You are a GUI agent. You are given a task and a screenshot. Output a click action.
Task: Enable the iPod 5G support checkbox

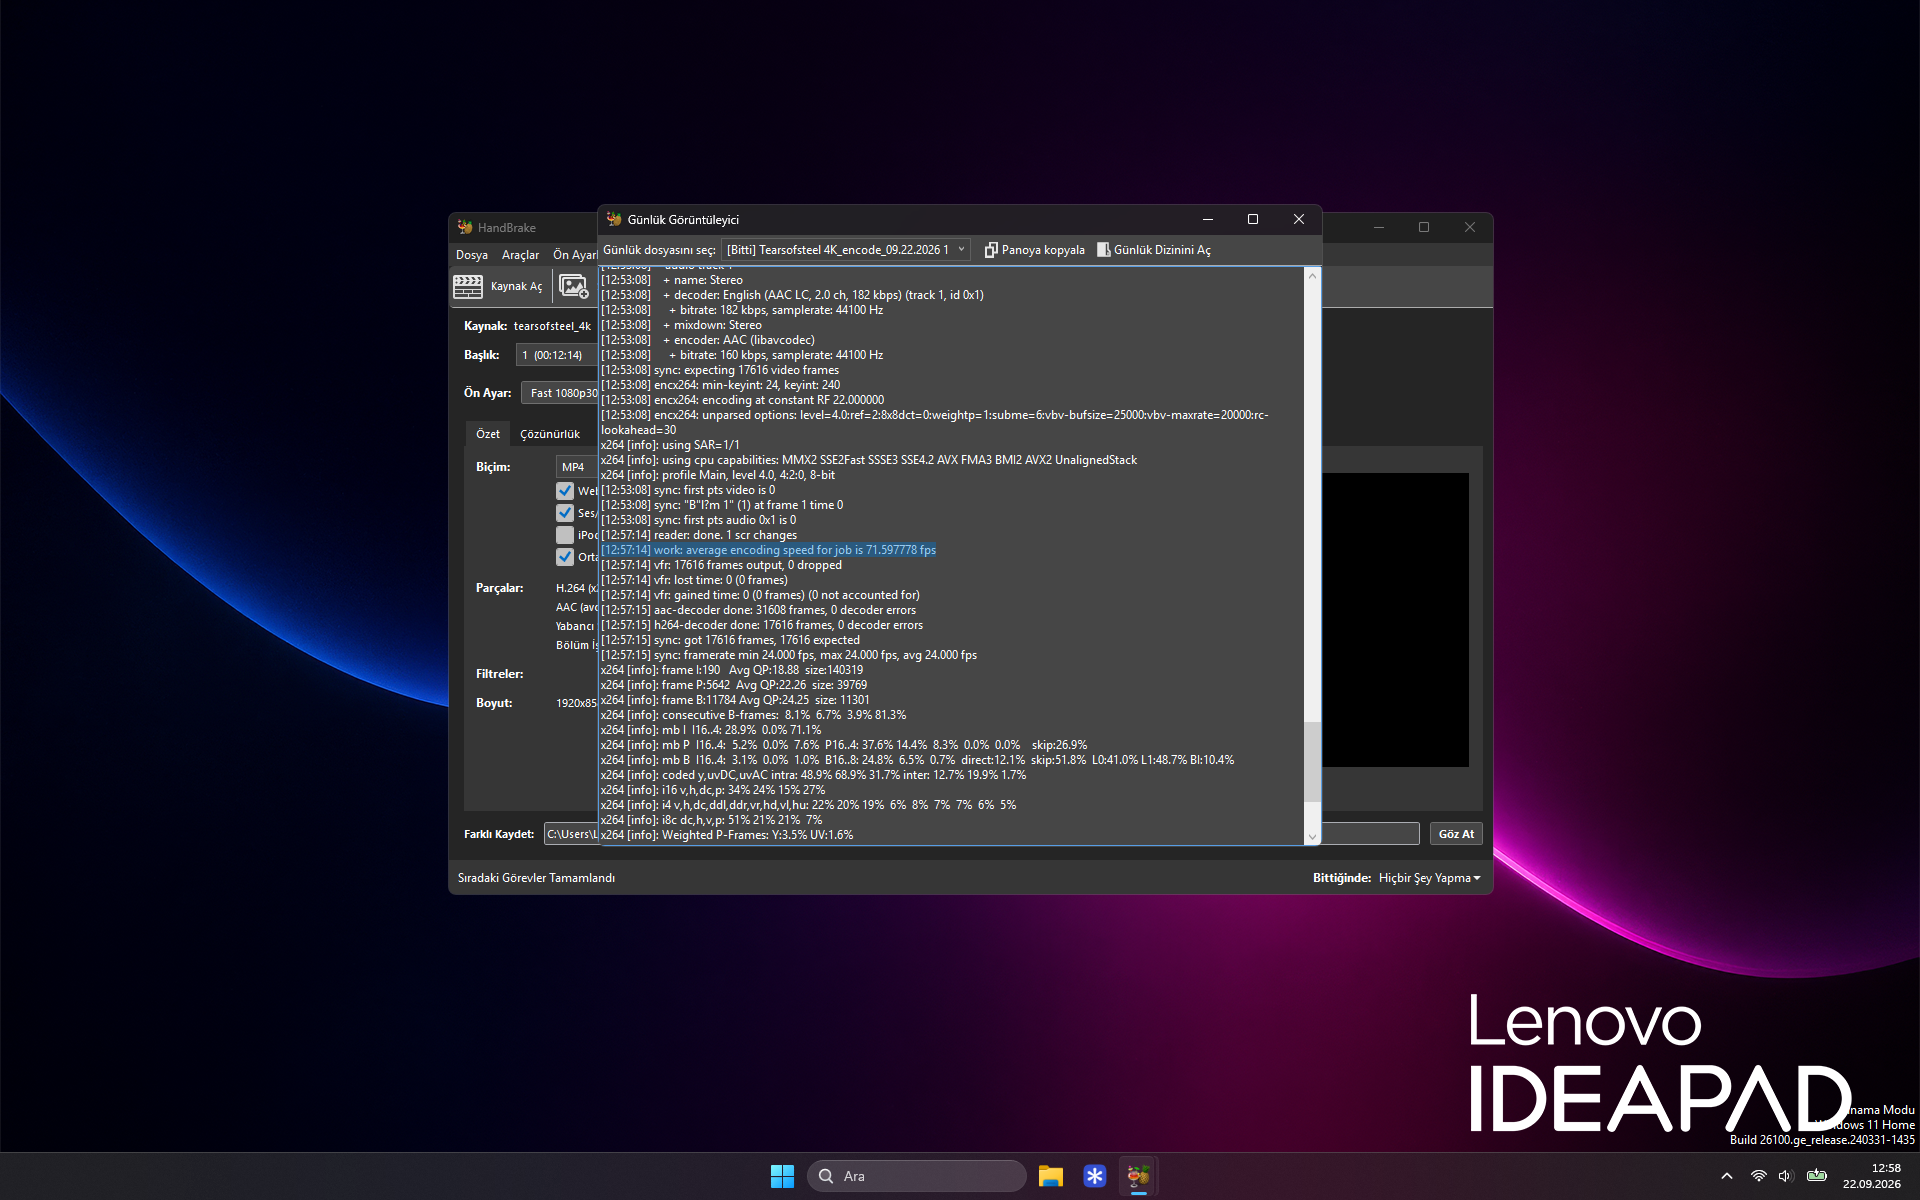tap(565, 535)
